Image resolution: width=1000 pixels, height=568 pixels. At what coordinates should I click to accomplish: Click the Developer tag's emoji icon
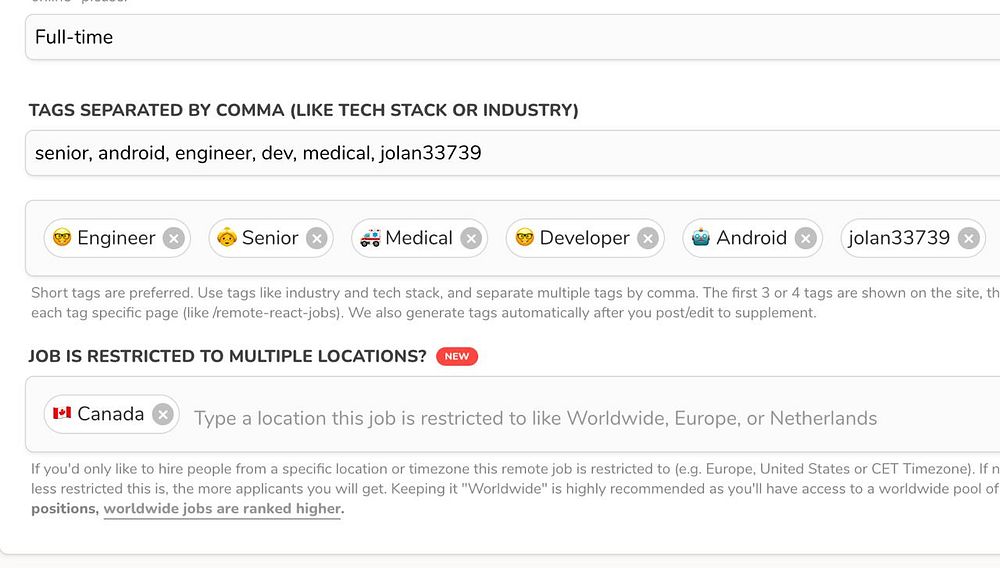(524, 238)
